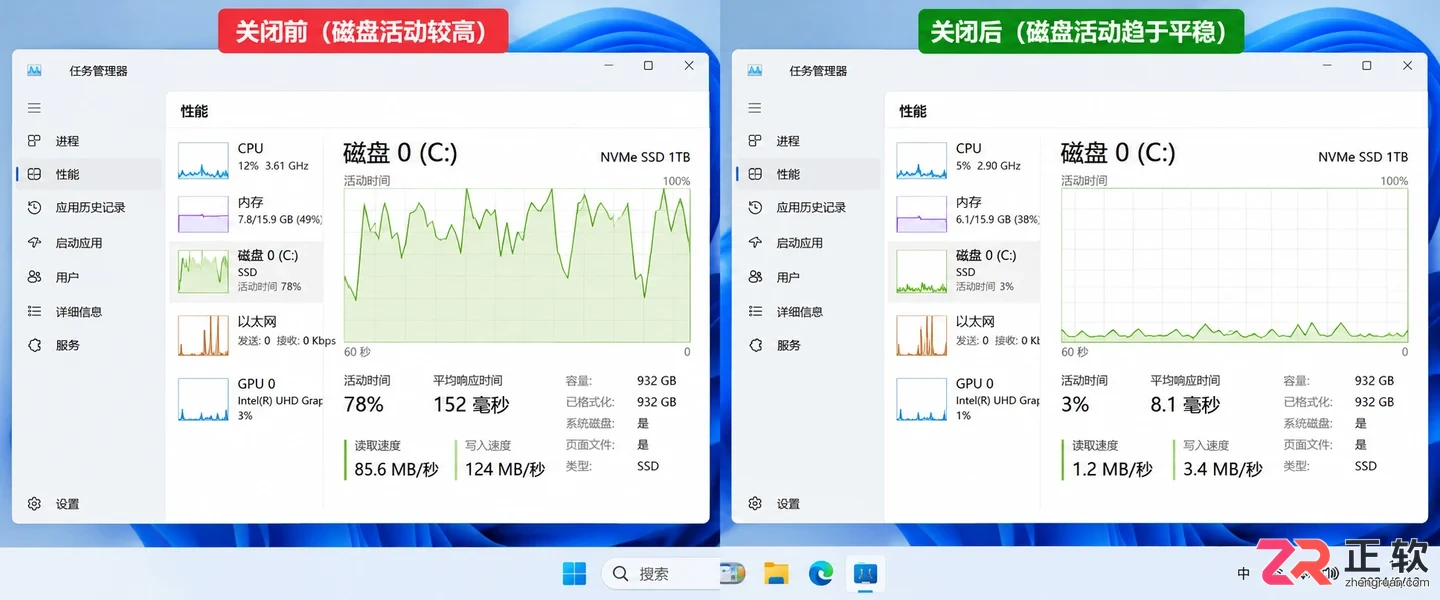Click the low-activity disk graph in 关闭后 window
This screenshot has height=600, width=1440.
1235,265
